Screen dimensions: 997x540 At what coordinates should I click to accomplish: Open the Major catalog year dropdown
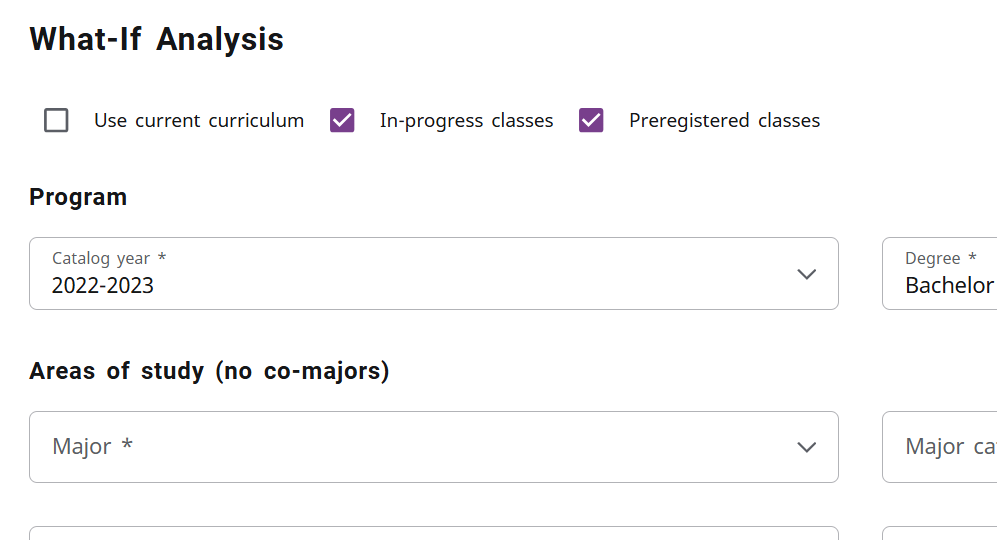(x=940, y=447)
